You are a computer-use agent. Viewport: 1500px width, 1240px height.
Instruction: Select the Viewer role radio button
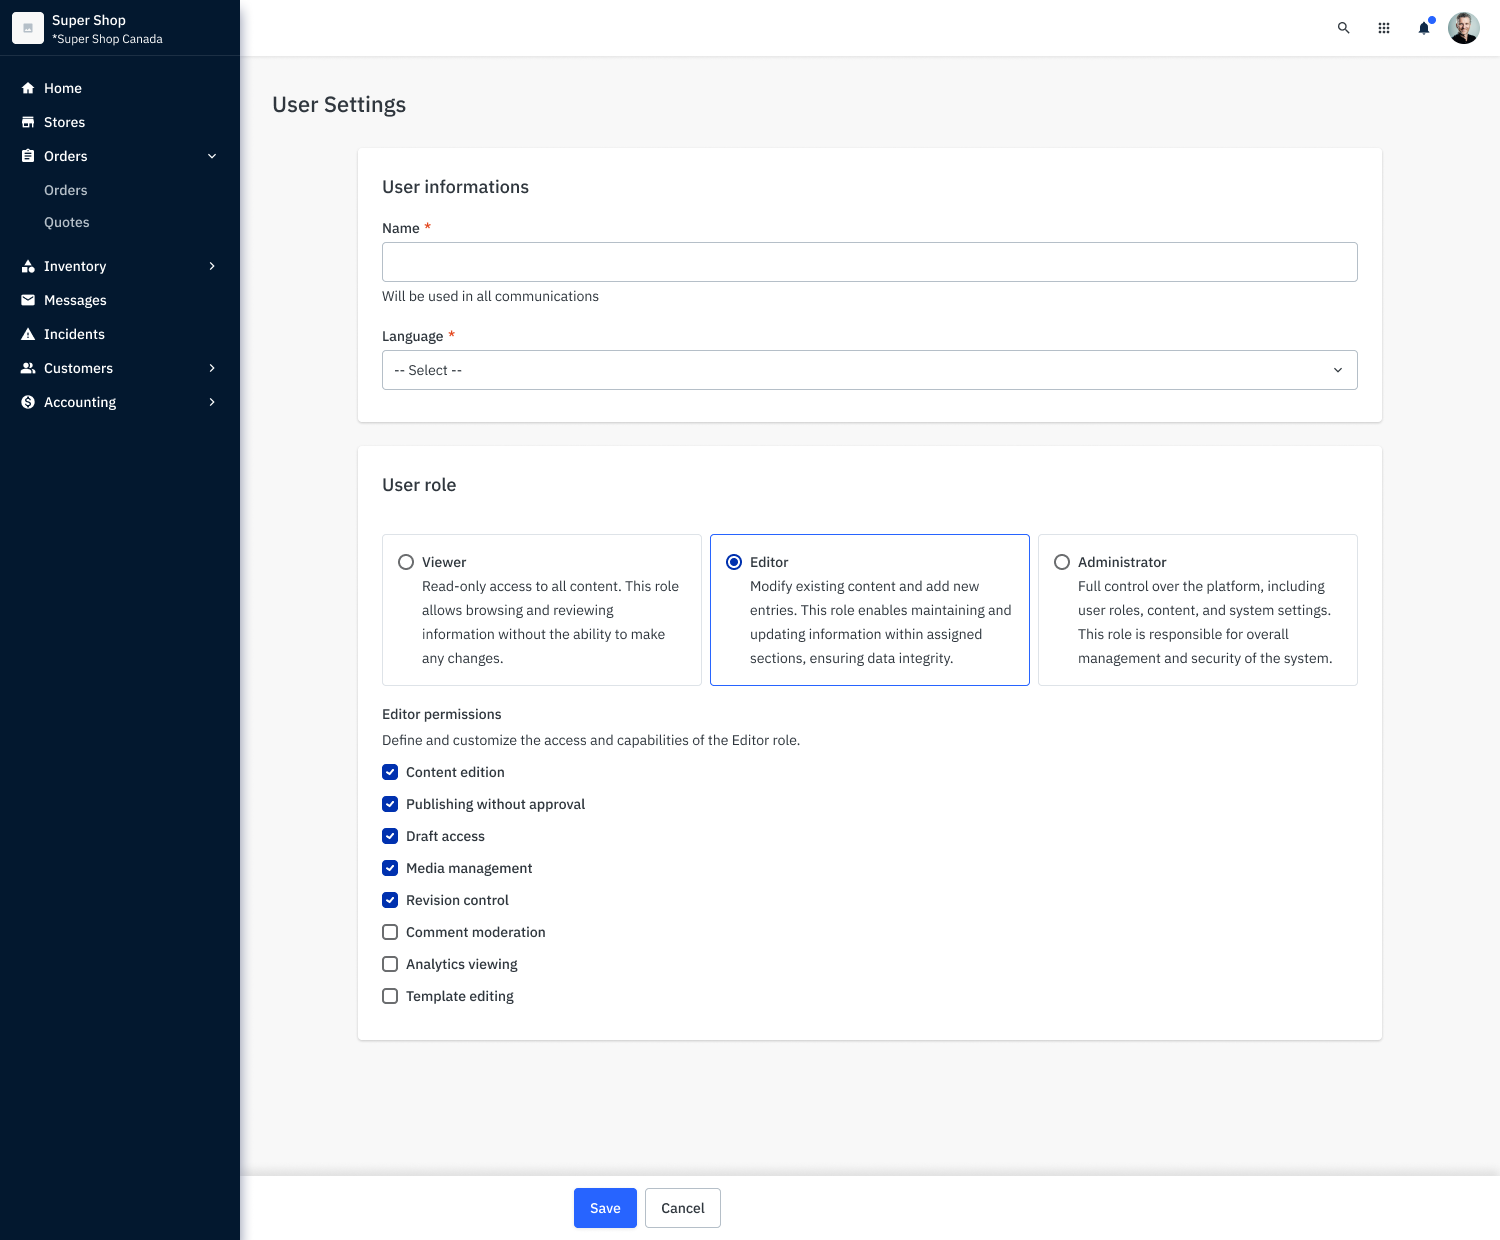[x=406, y=562]
